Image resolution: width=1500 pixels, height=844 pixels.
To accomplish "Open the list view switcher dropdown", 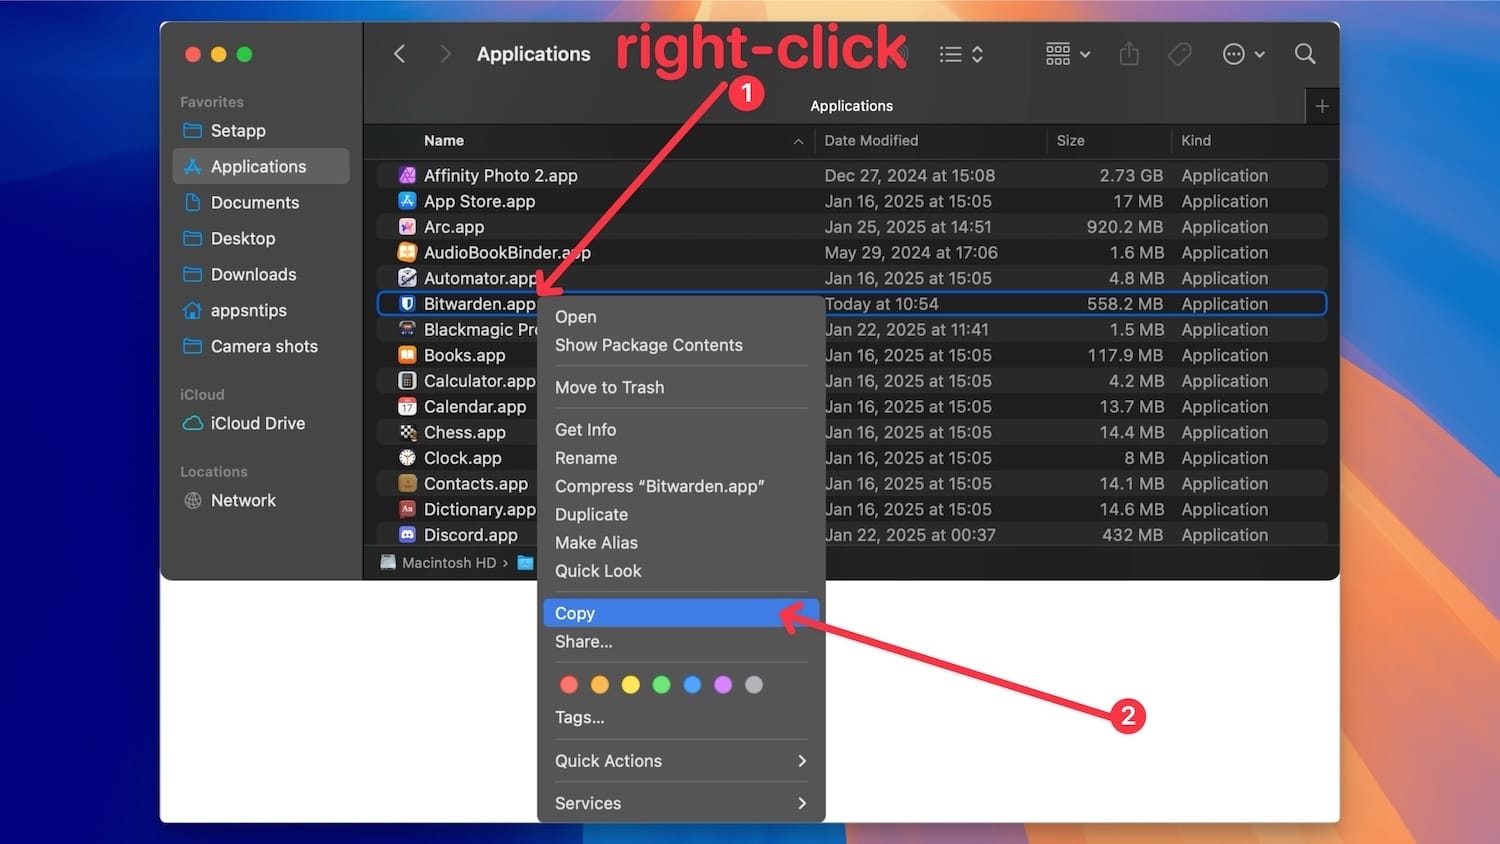I will point(961,54).
